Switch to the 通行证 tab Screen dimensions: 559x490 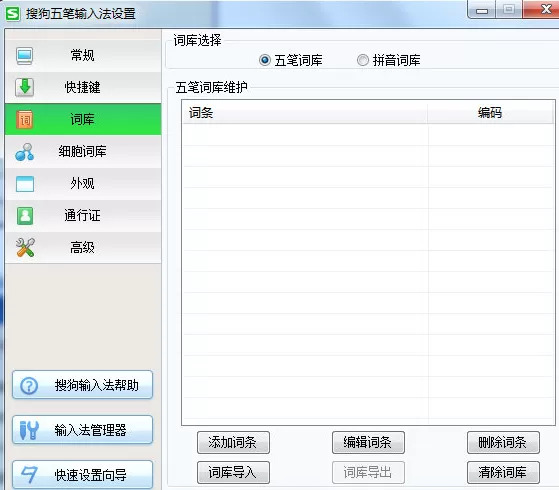[83, 216]
